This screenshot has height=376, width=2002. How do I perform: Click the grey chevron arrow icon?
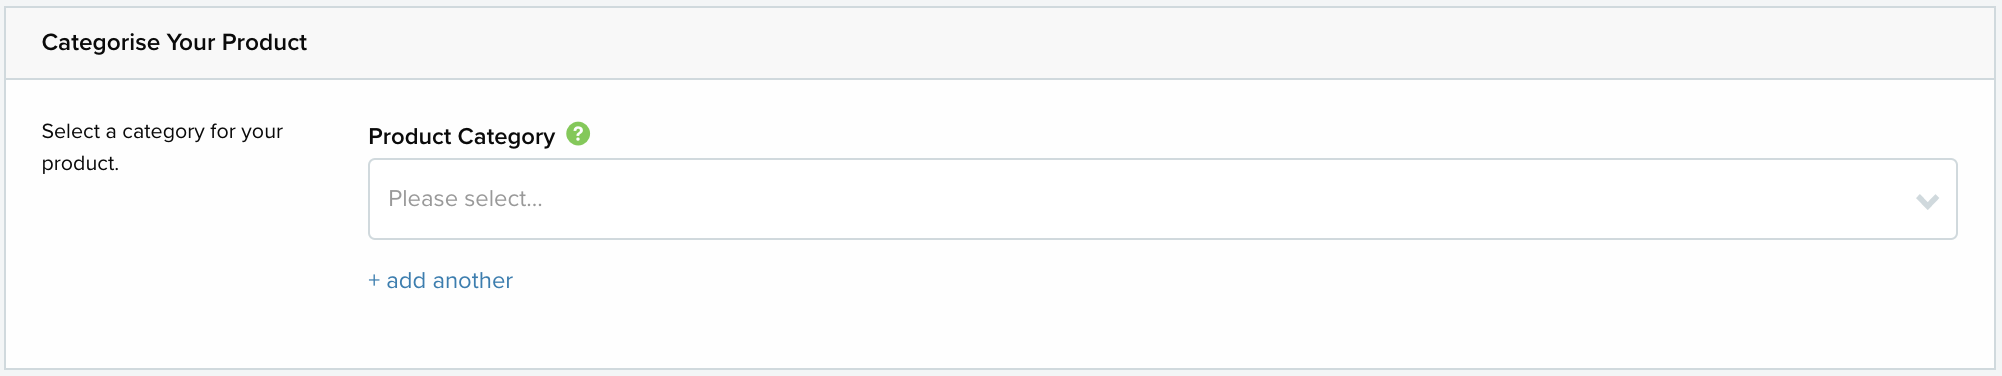tap(1927, 201)
